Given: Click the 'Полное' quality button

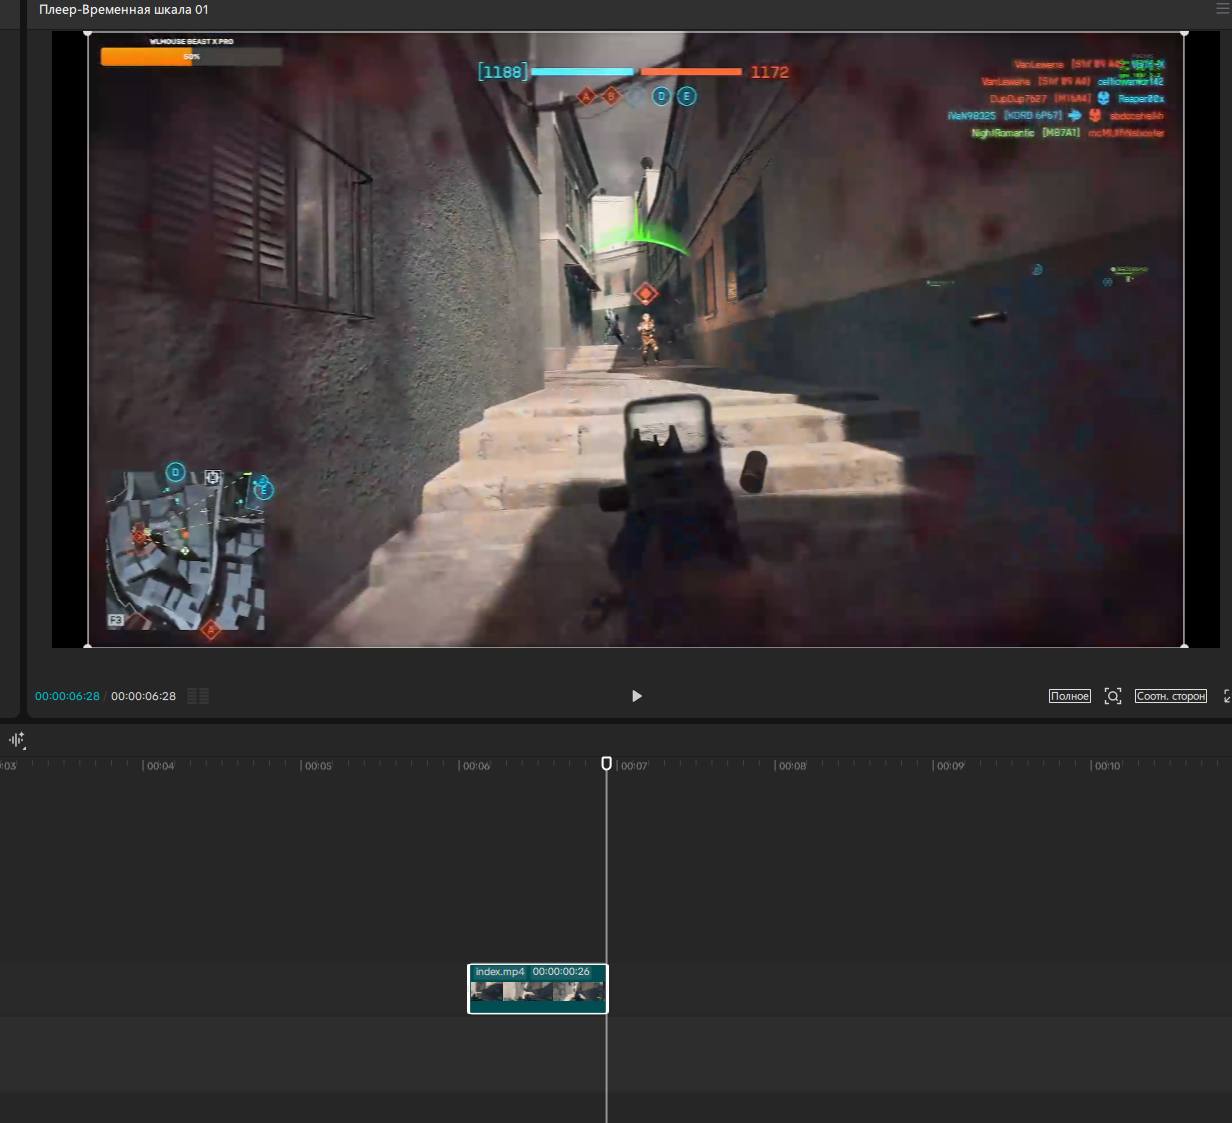Looking at the screenshot, I should coord(1070,696).
